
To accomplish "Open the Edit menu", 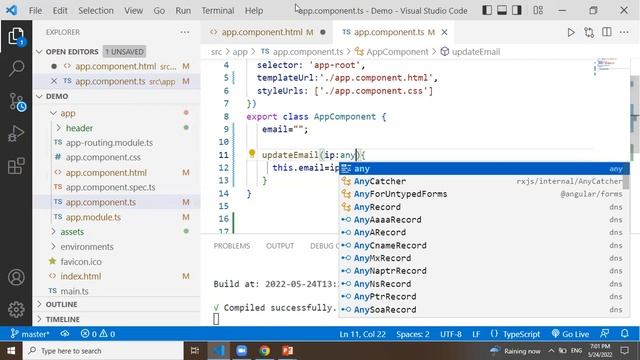I will point(60,11).
